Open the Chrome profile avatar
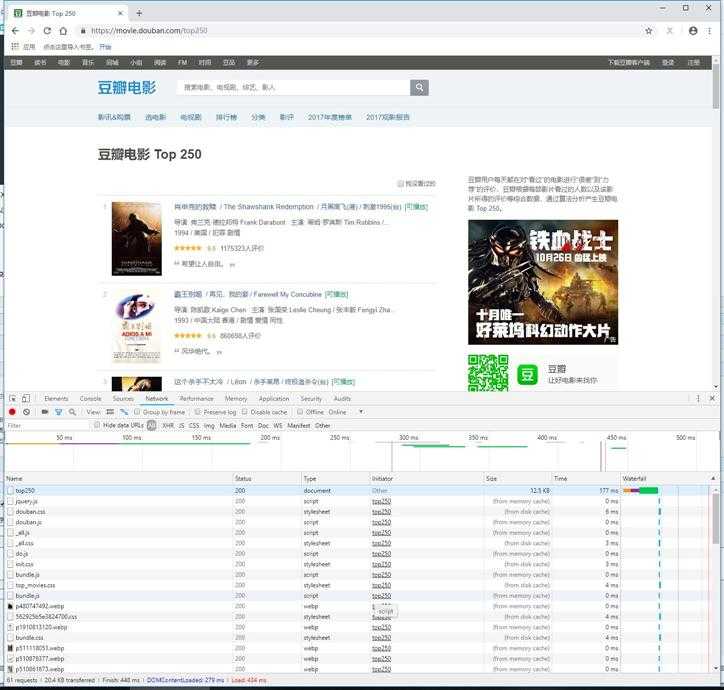Screen dimensions: 724x690 [693, 31]
